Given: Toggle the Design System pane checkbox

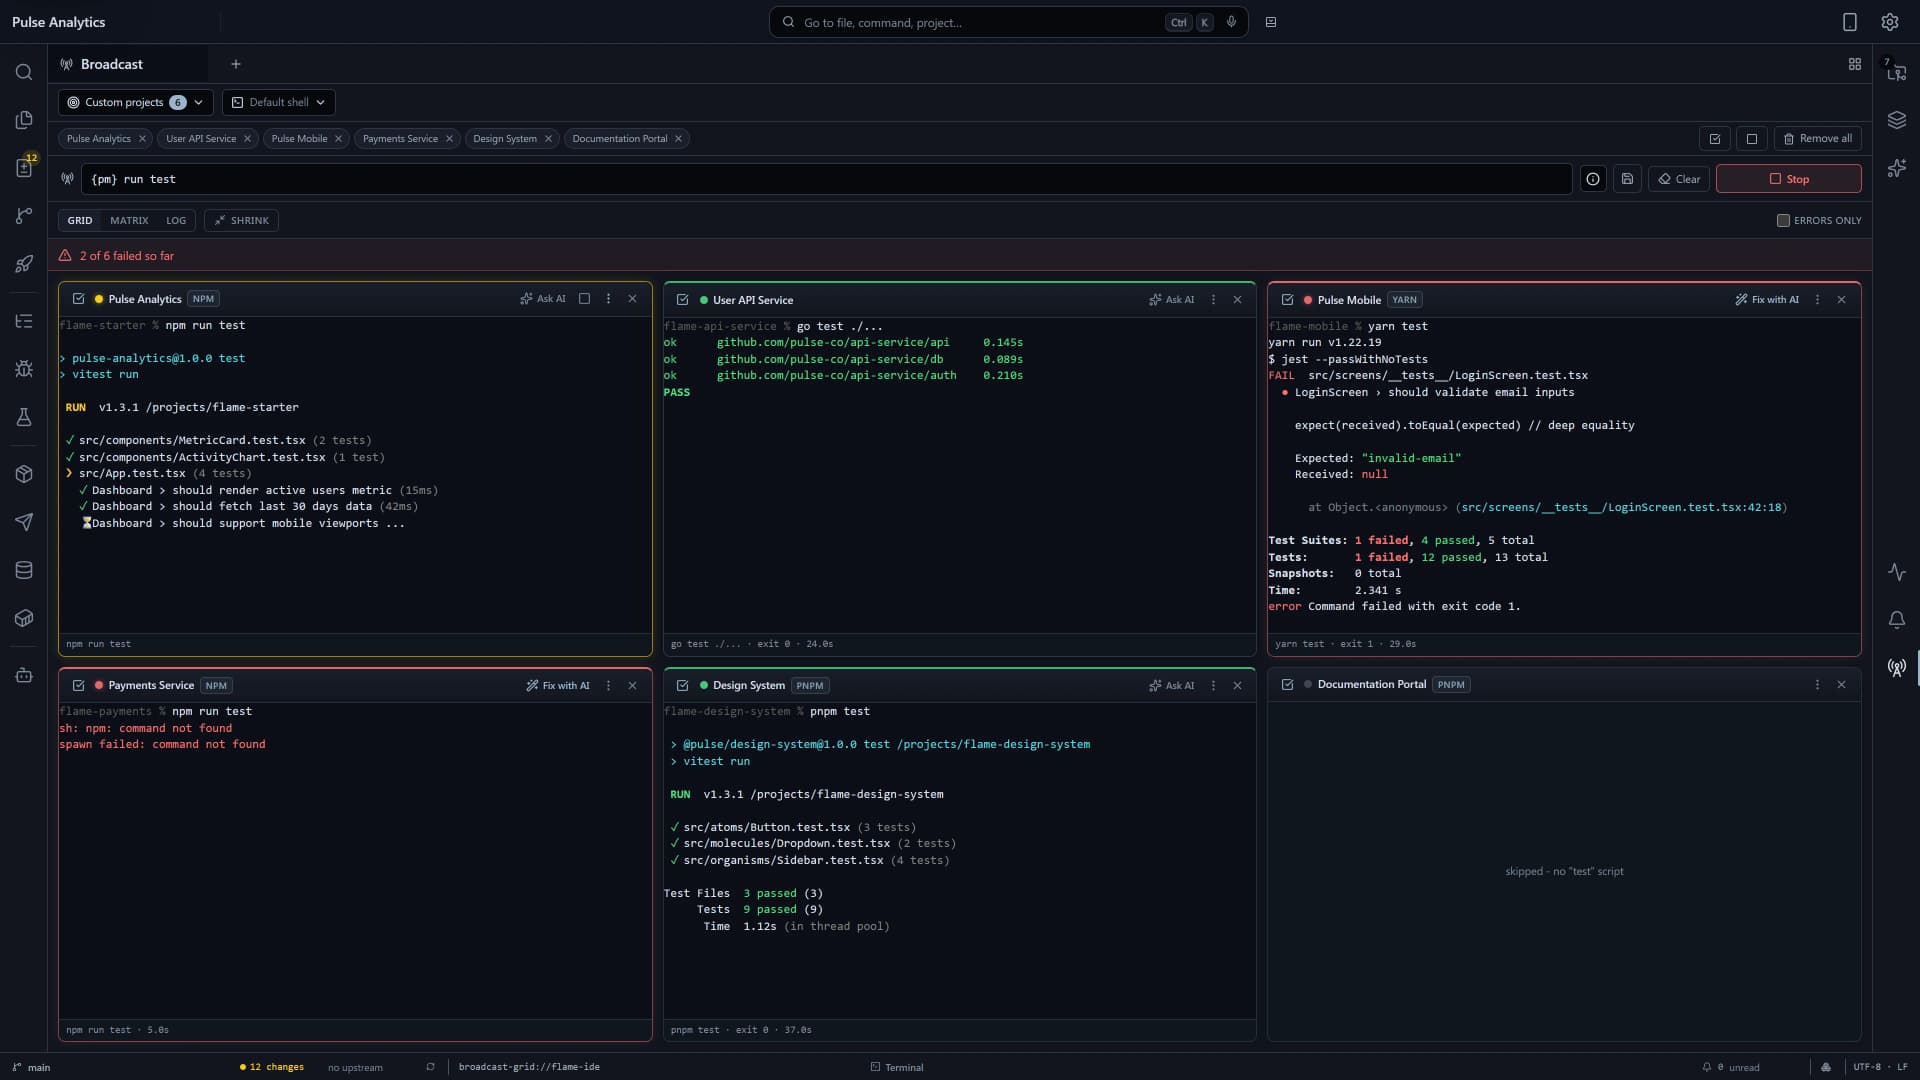Looking at the screenshot, I should pos(682,685).
